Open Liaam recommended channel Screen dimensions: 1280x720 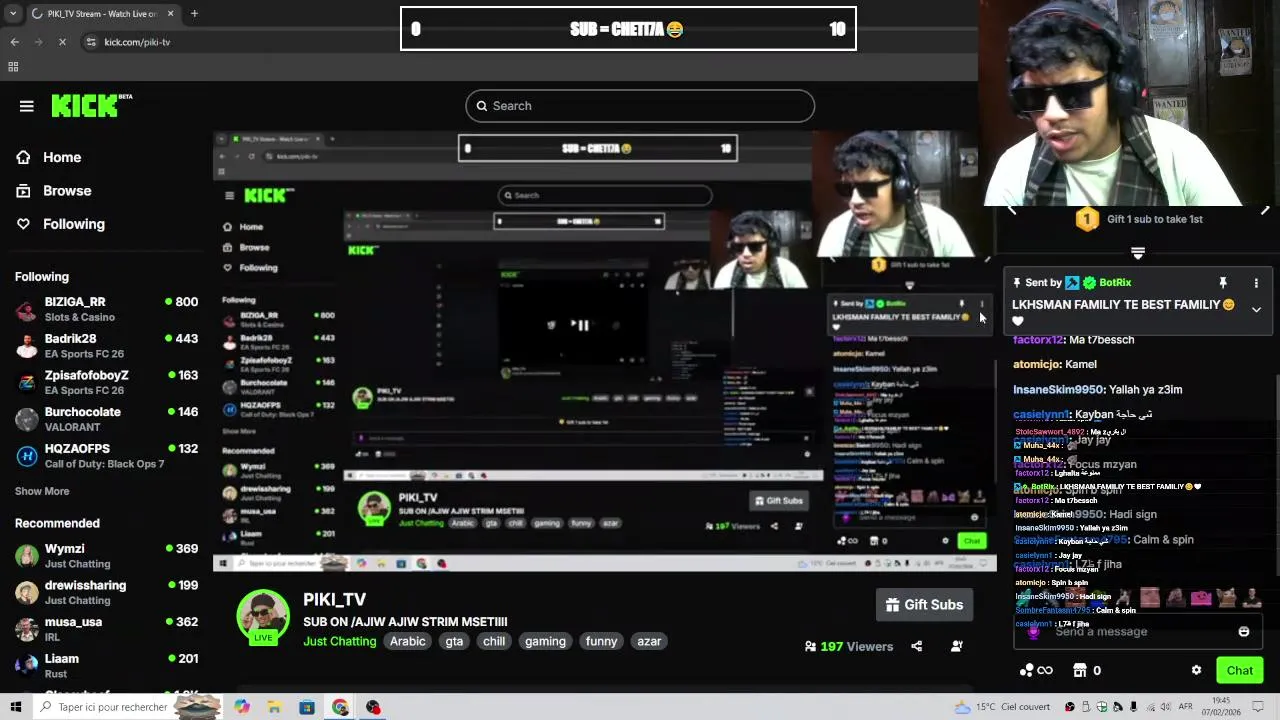click(106, 666)
